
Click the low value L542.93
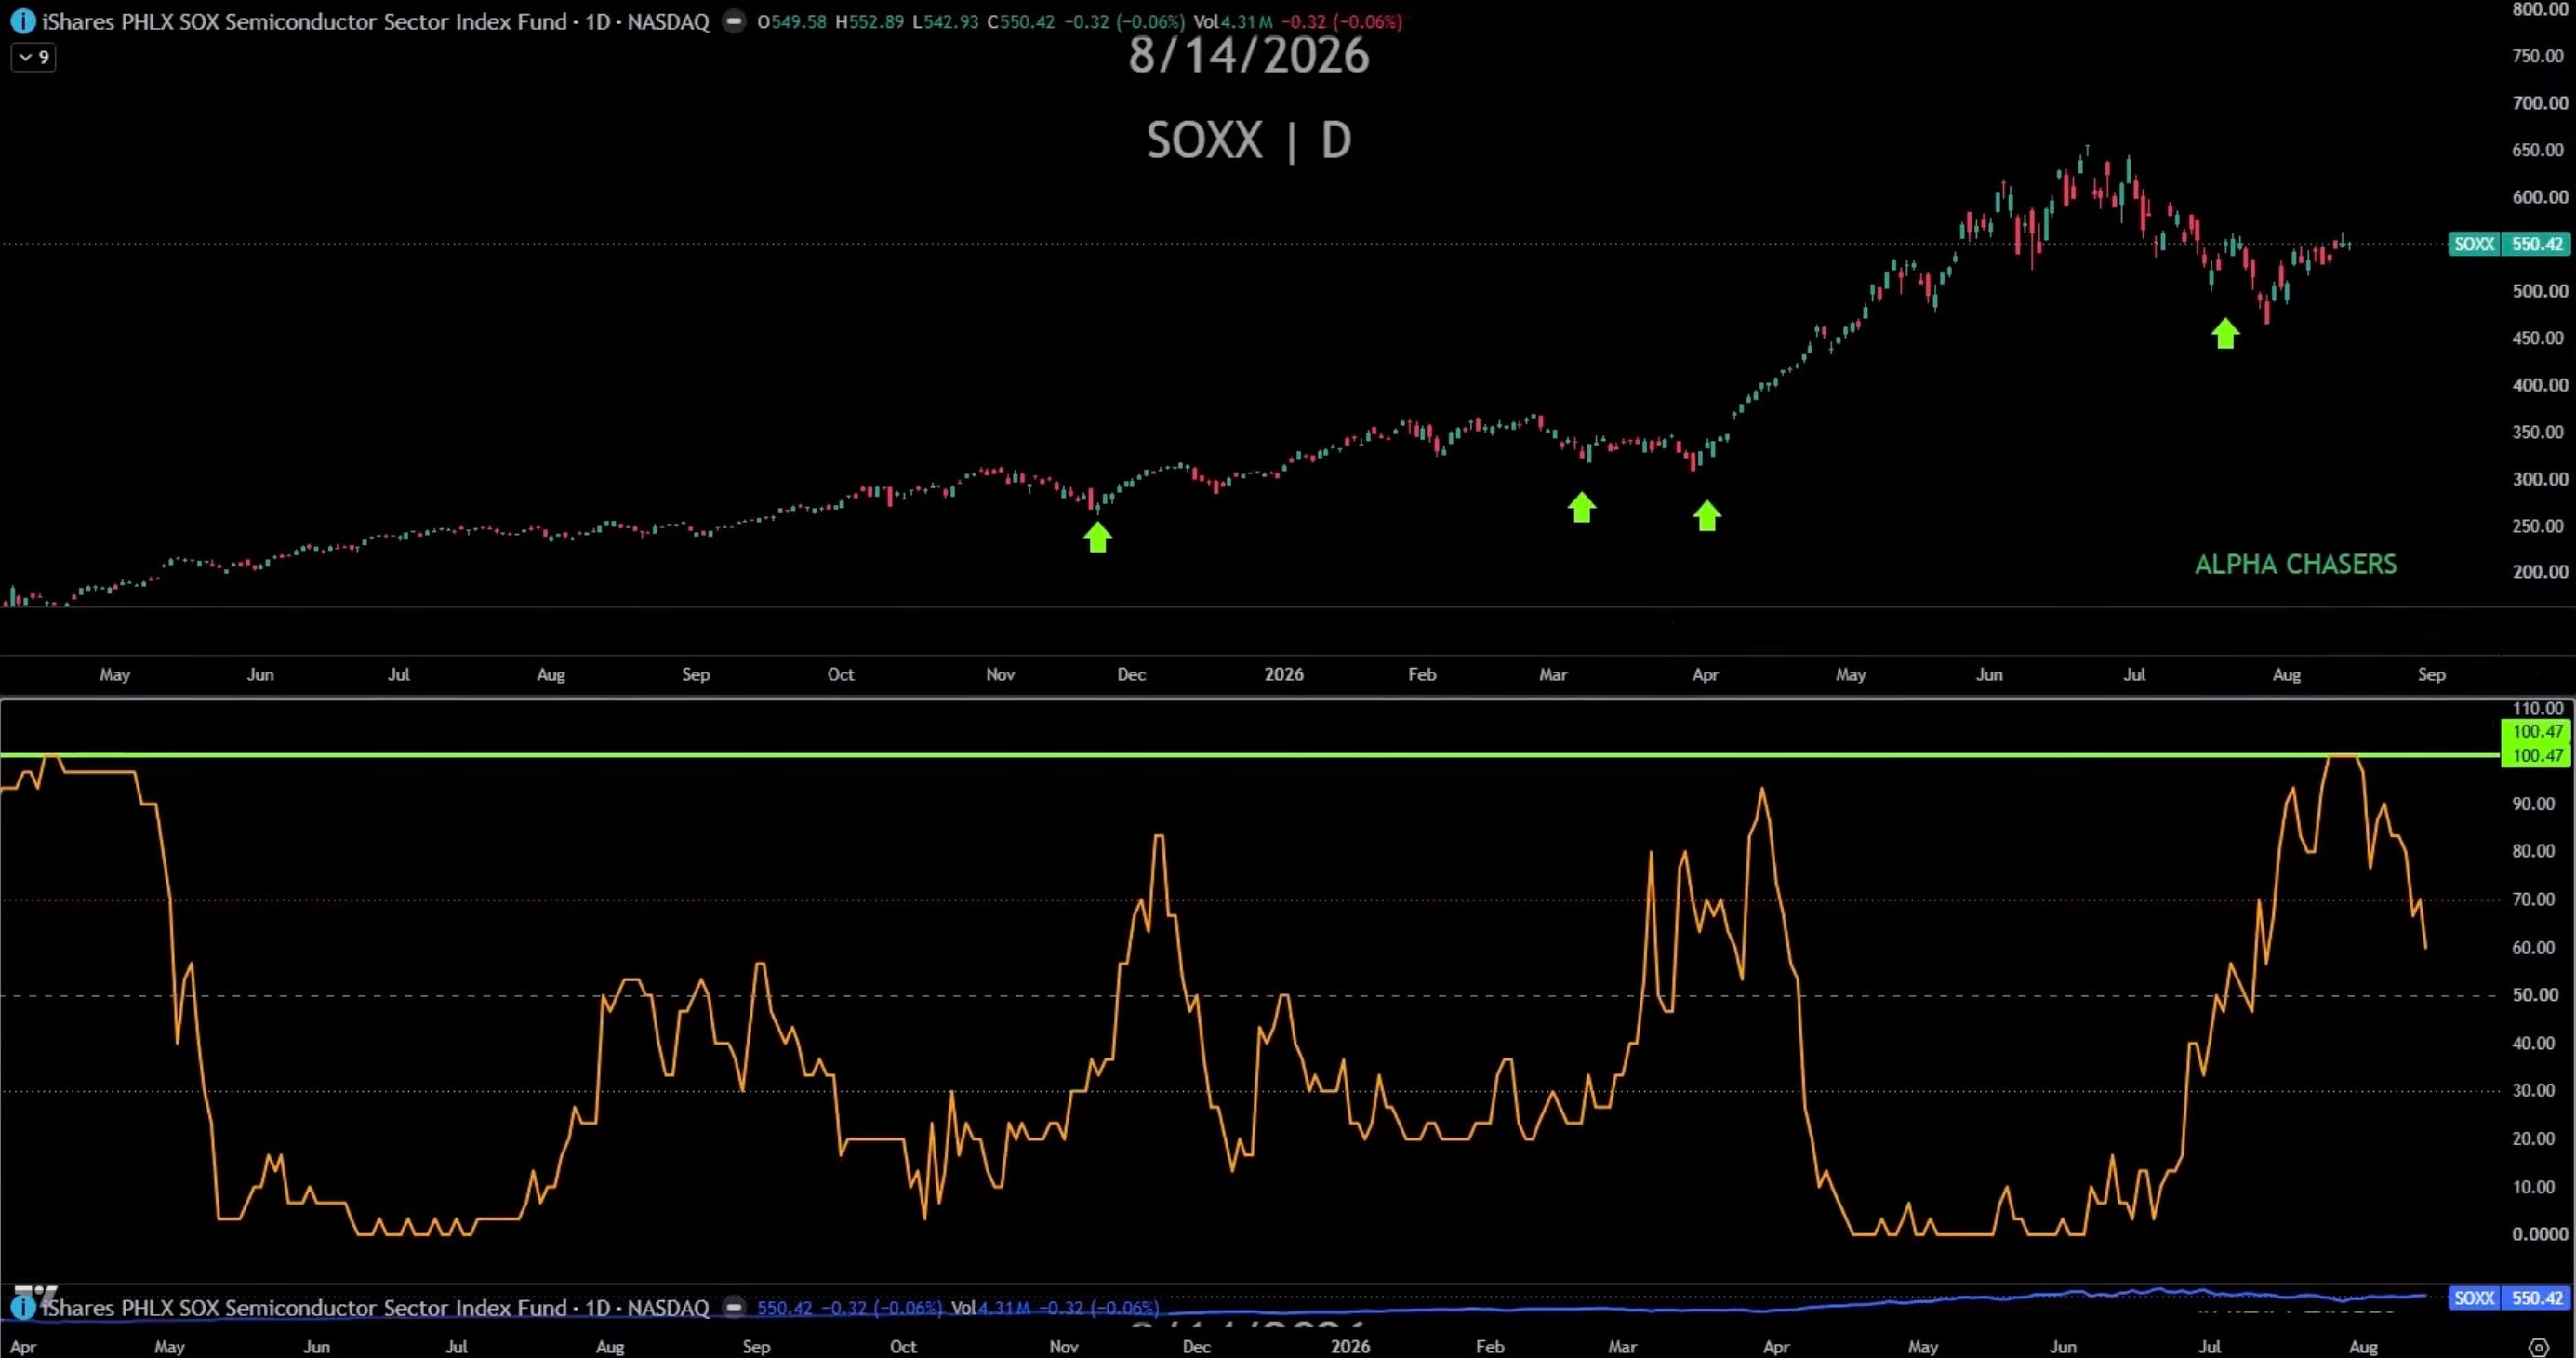coord(945,21)
